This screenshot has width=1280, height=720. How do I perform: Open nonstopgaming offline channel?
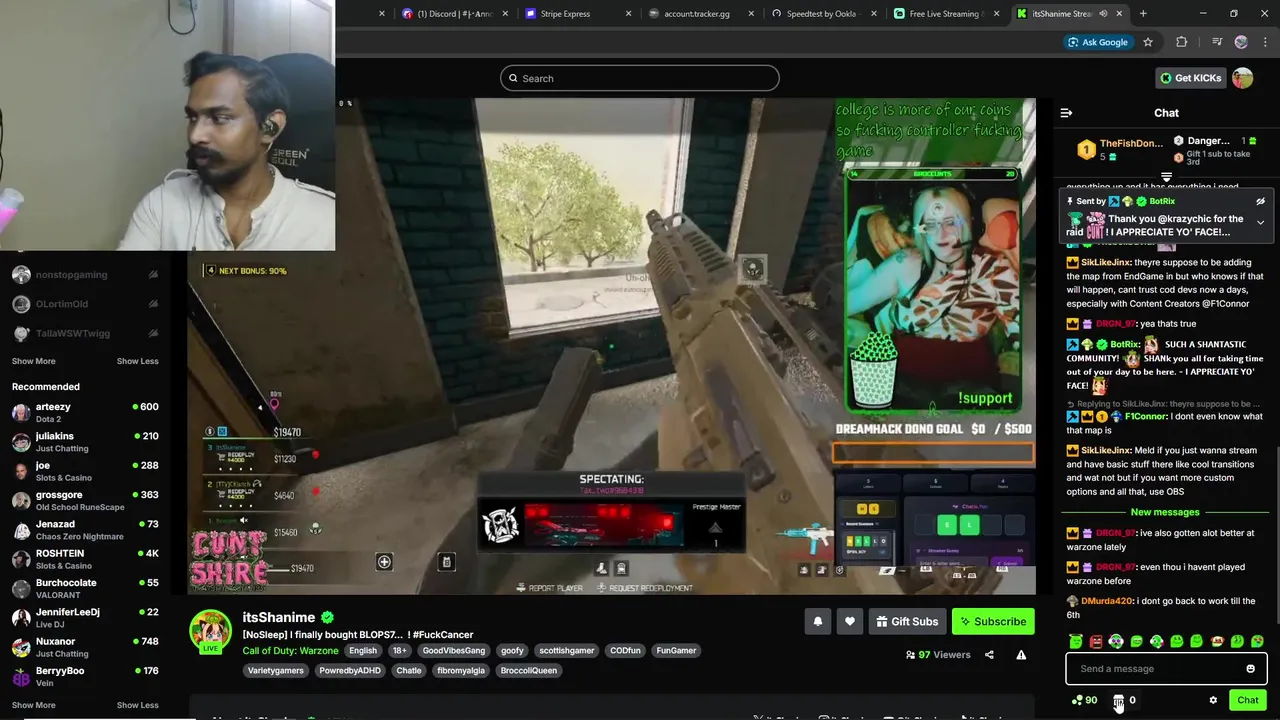click(x=85, y=275)
